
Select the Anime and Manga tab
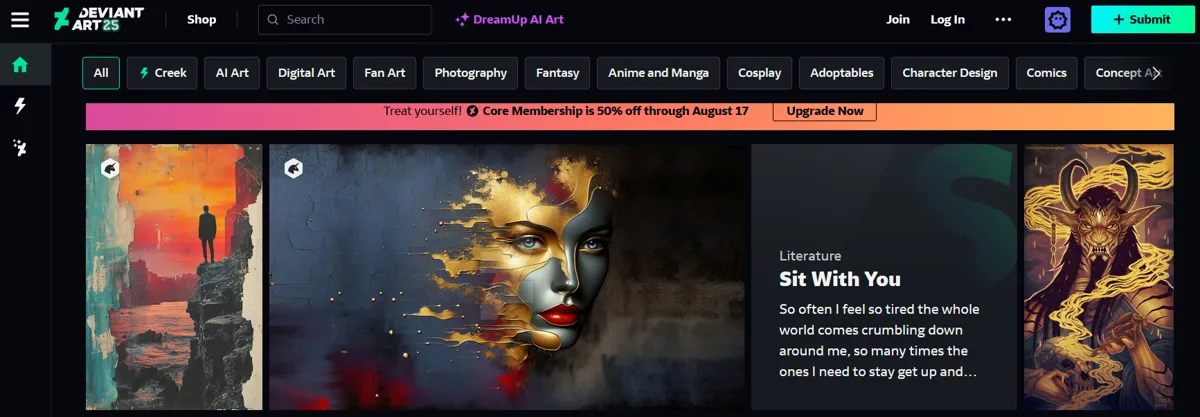point(658,73)
